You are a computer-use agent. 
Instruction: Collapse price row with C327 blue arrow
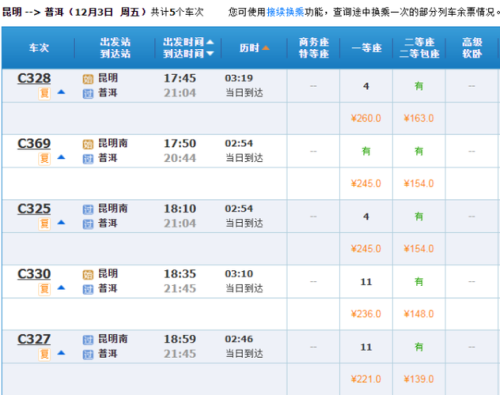point(61,353)
